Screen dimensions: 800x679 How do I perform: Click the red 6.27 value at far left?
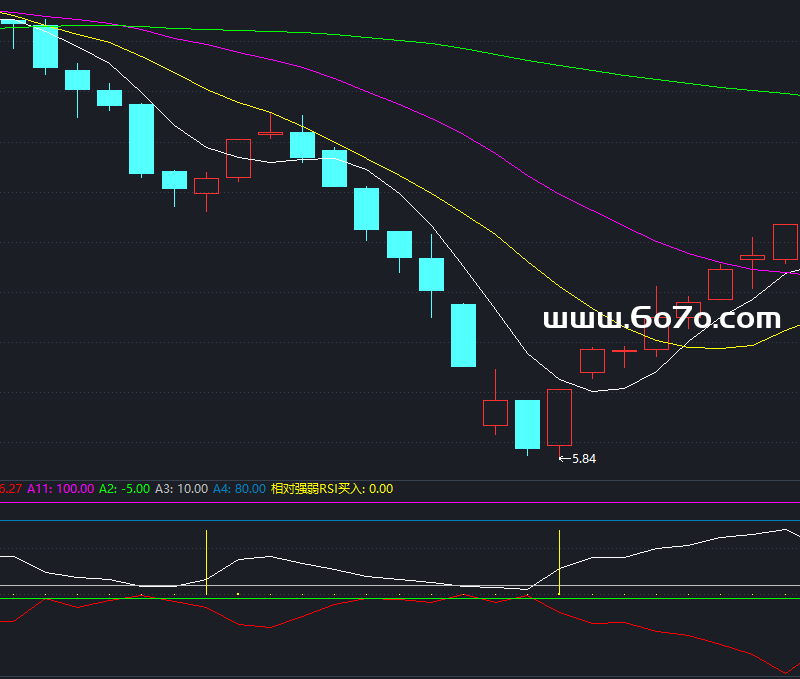click(x=10, y=489)
